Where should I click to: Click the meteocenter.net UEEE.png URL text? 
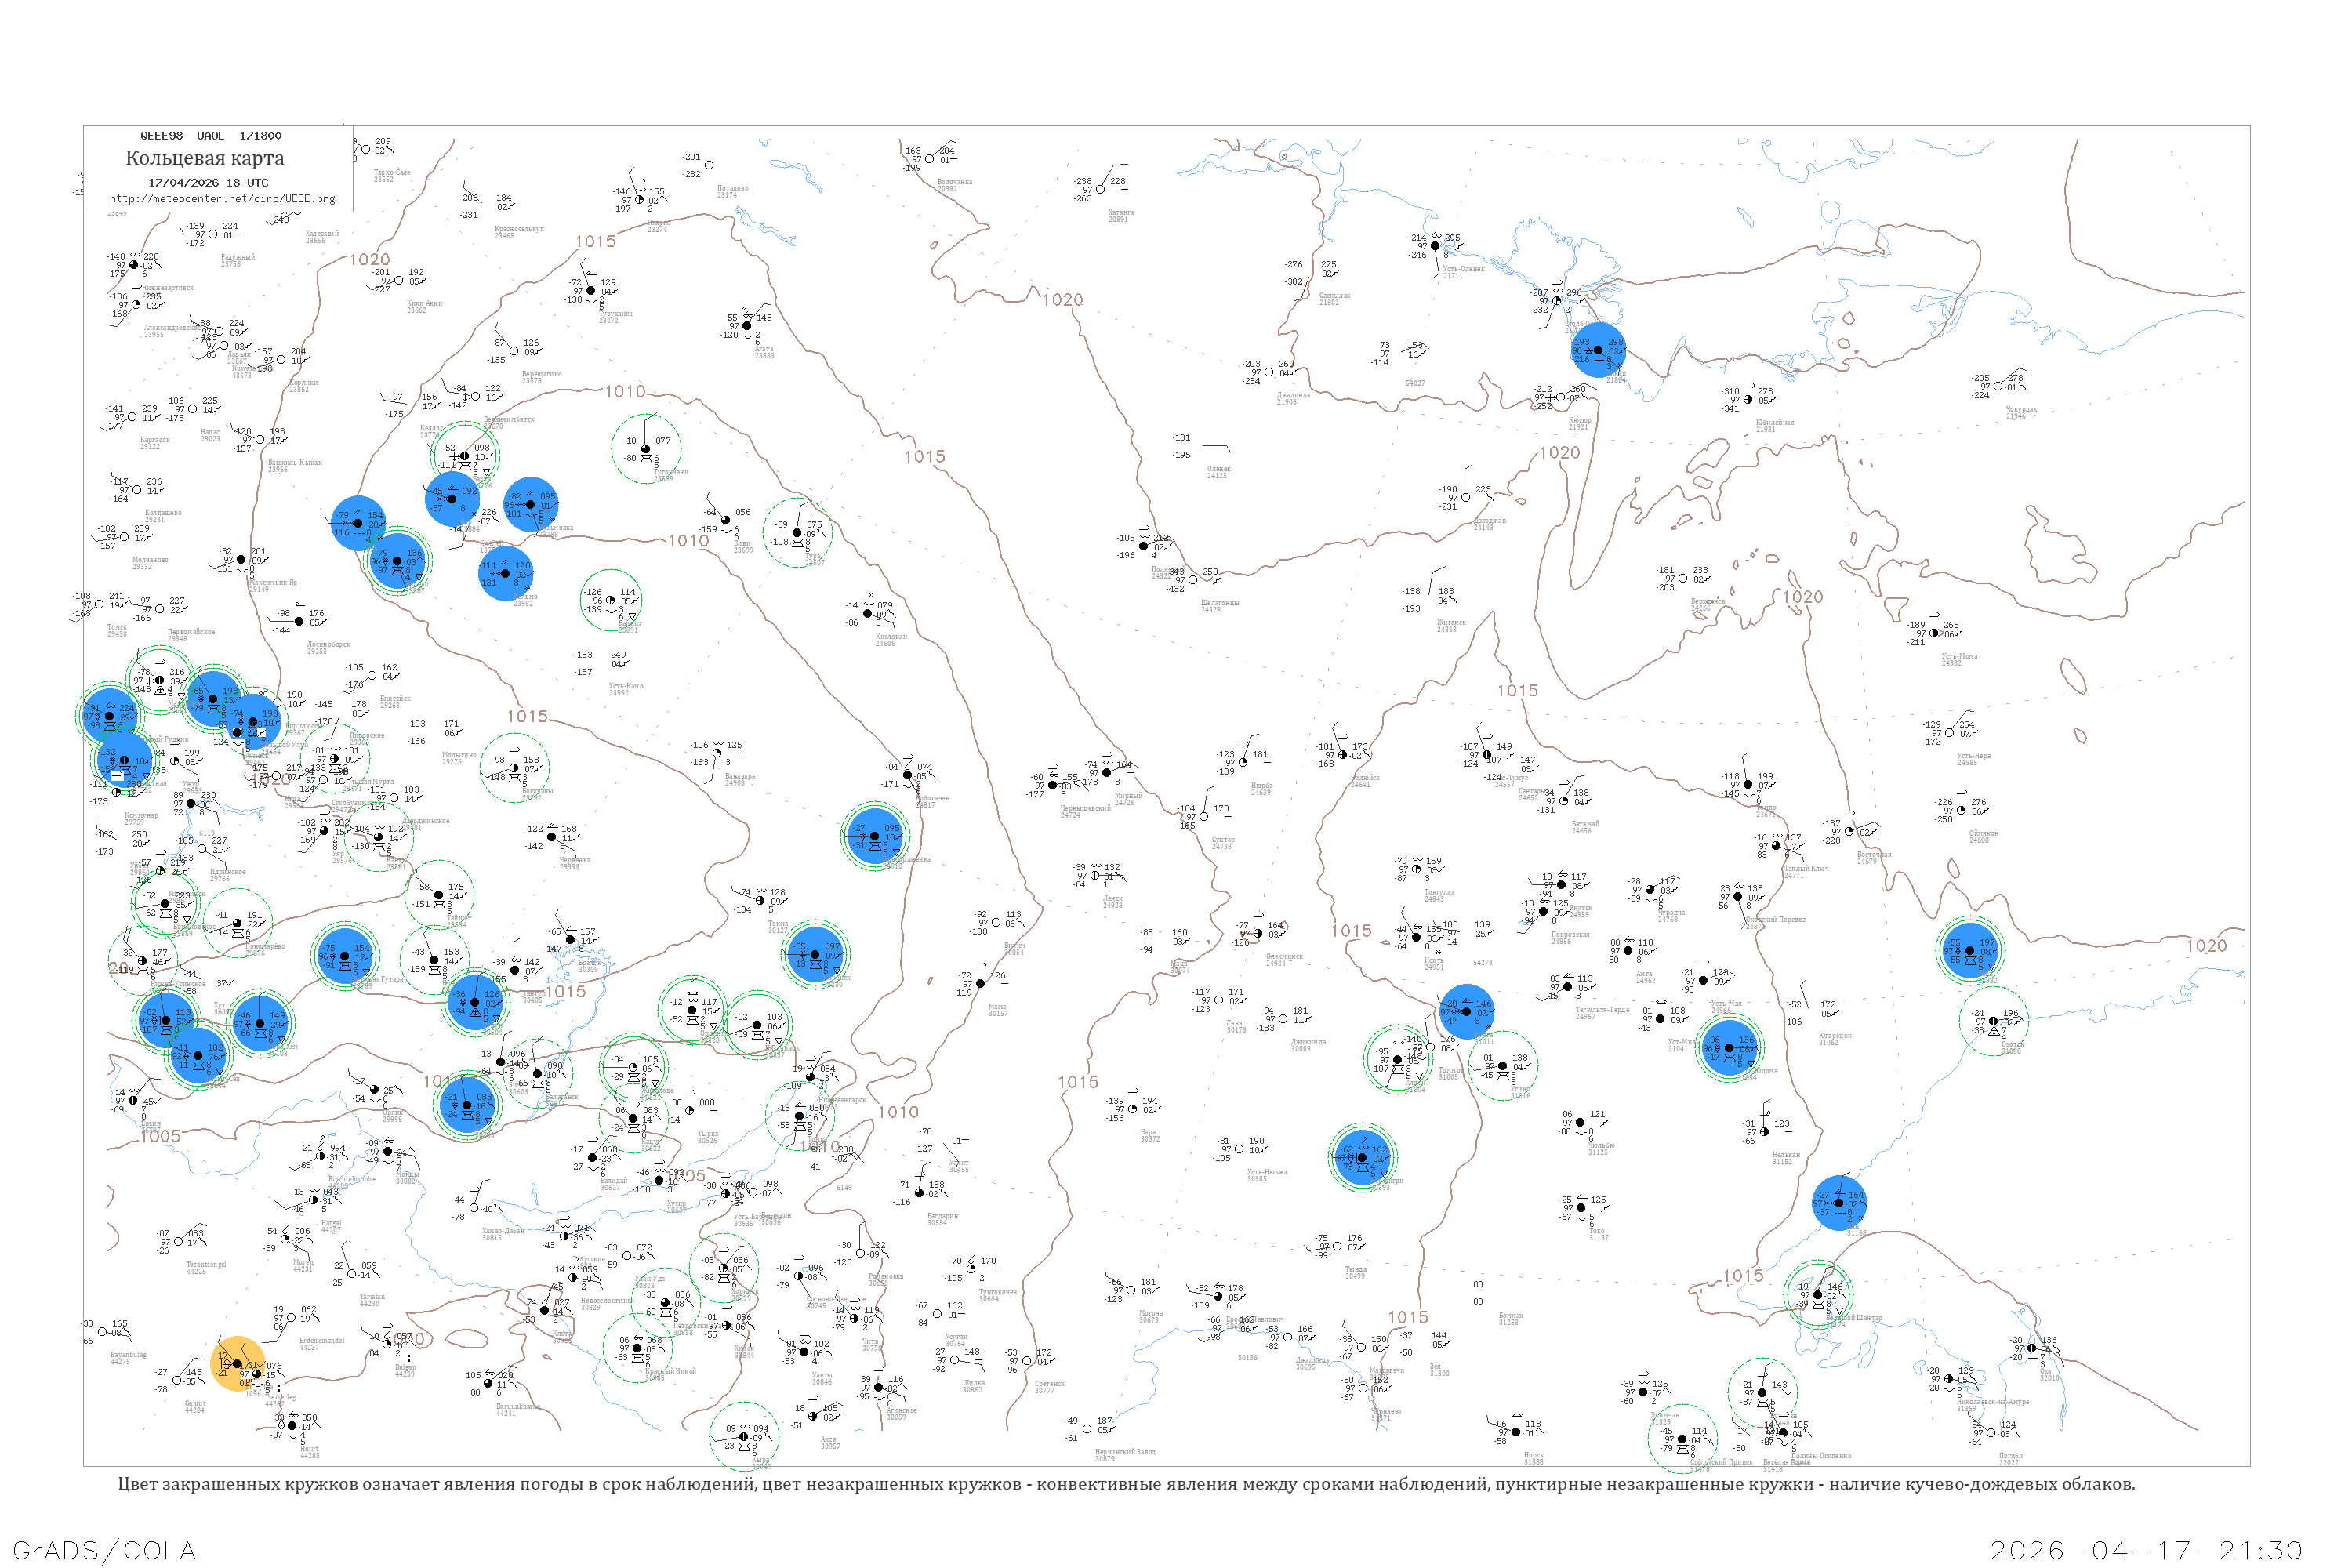click(222, 199)
